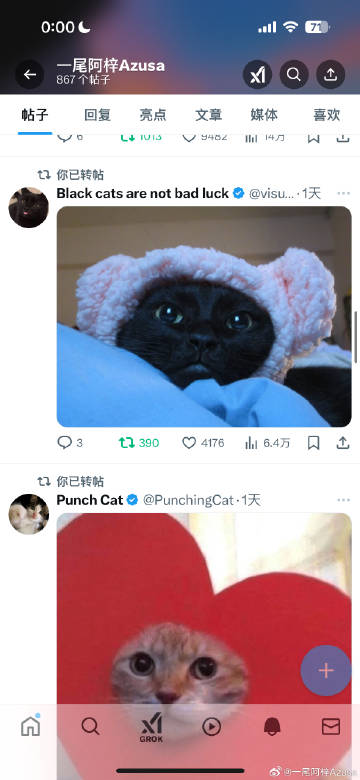
Task: Open more options on Punch Cat post
Action: coord(344,500)
